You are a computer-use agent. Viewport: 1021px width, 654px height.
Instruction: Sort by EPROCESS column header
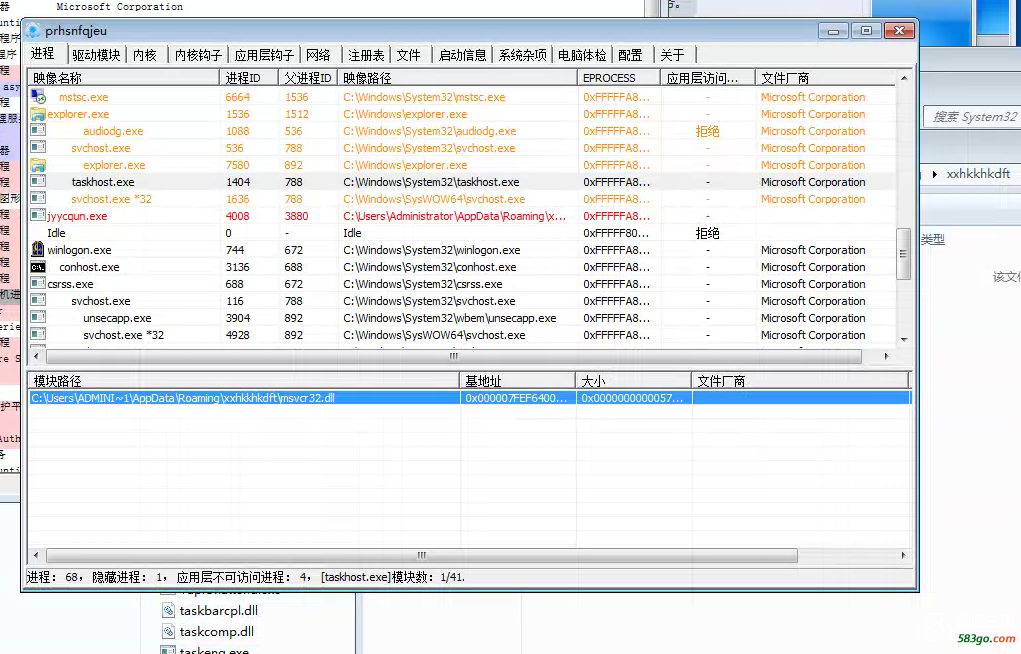[x=619, y=78]
